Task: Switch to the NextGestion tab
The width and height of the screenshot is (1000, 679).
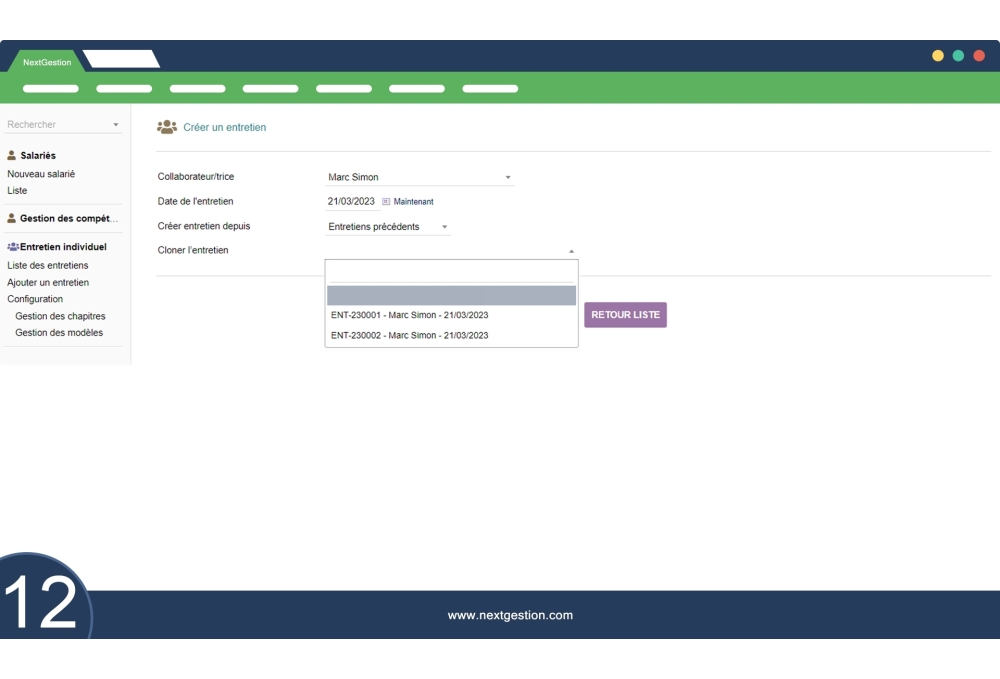Action: click(x=47, y=62)
